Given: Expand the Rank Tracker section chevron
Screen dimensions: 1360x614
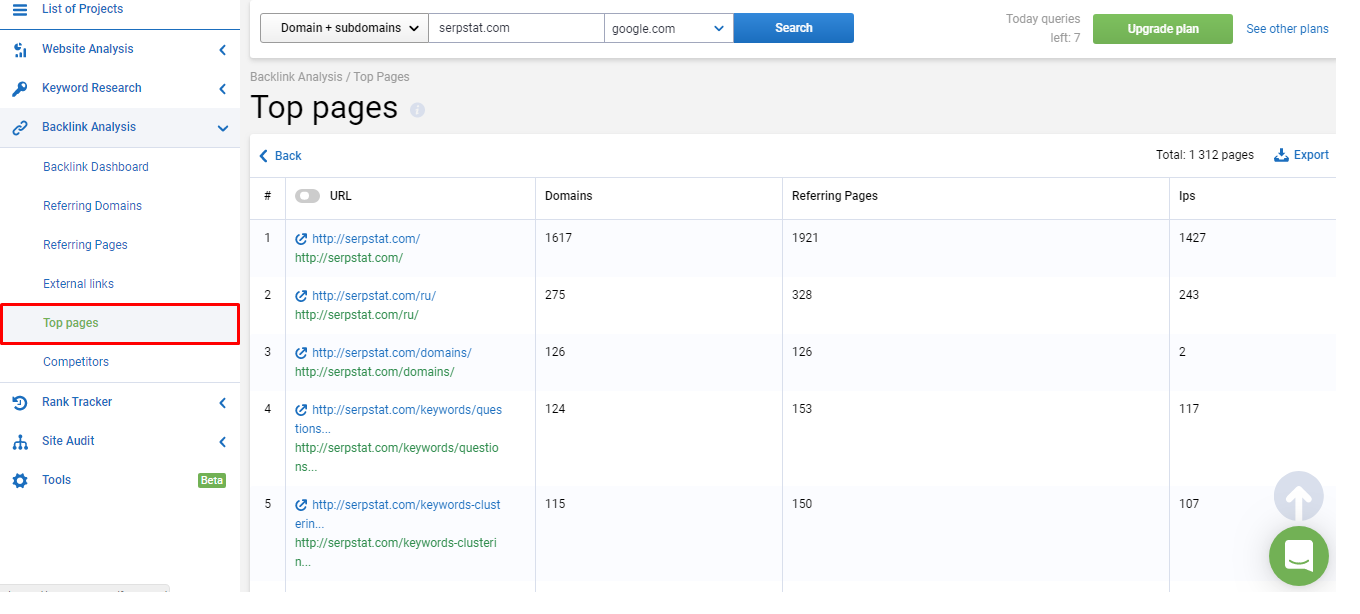Looking at the screenshot, I should [x=222, y=403].
